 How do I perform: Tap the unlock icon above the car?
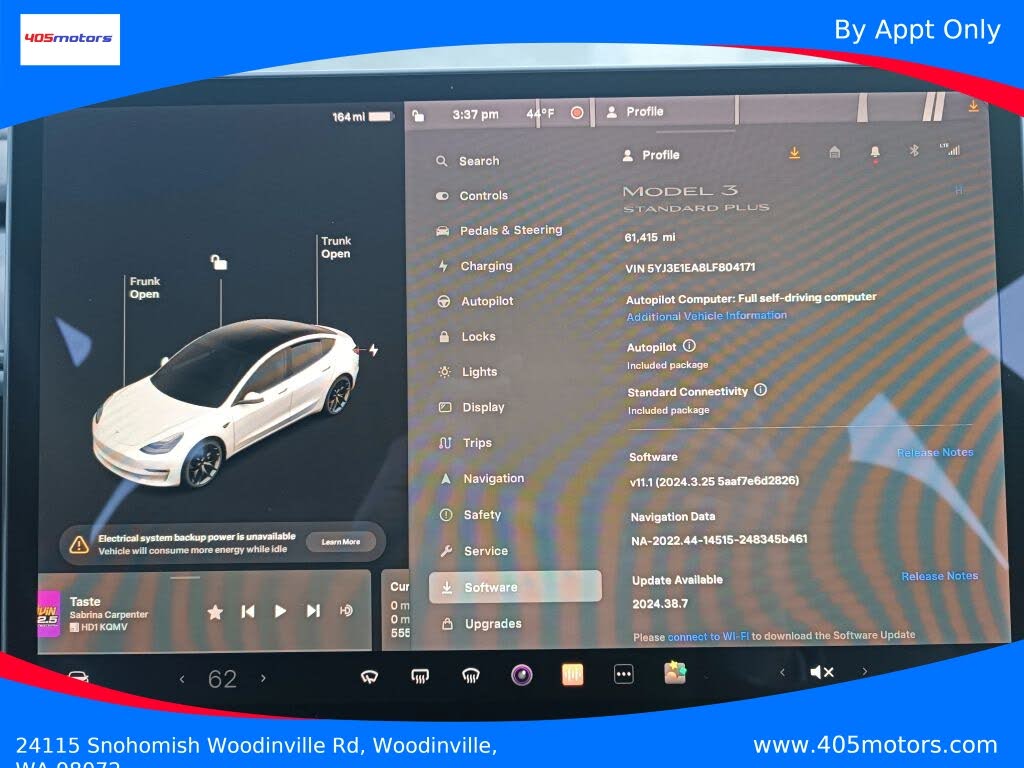pyautogui.click(x=219, y=263)
